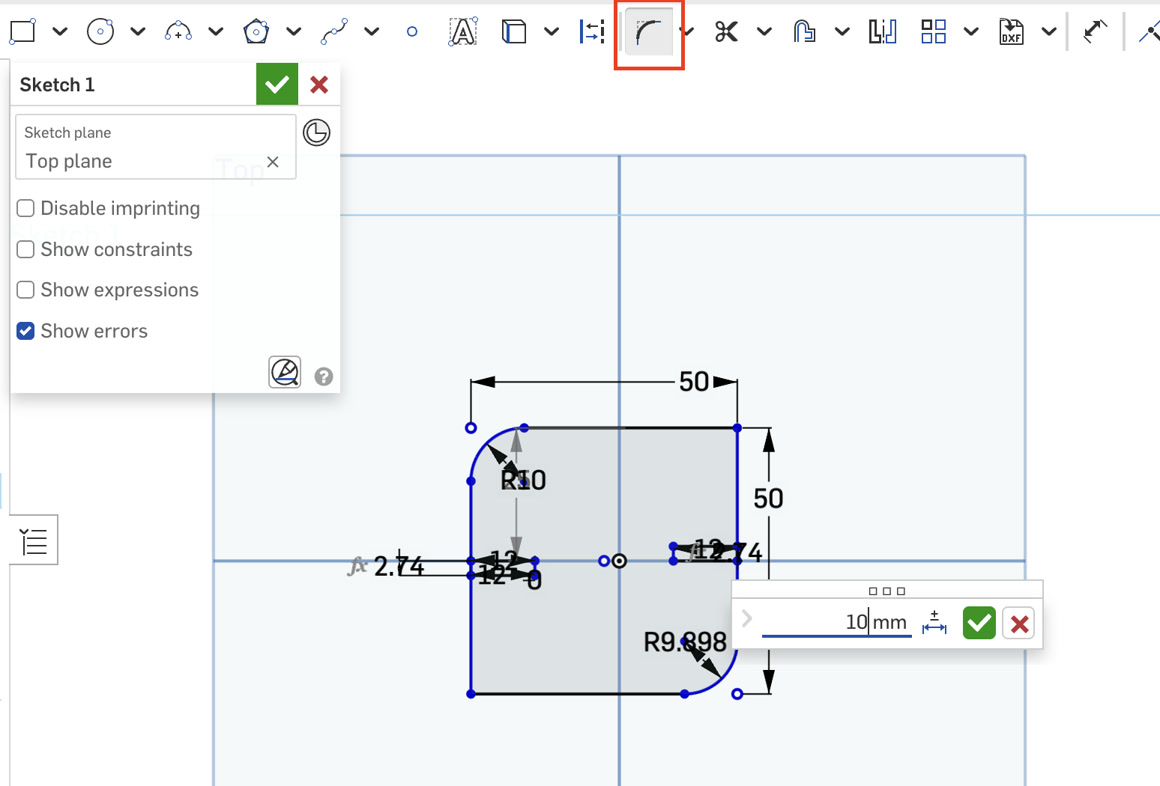Image resolution: width=1160 pixels, height=786 pixels.
Task: Open the polygon tool dropdown arrow
Action: pos(294,32)
